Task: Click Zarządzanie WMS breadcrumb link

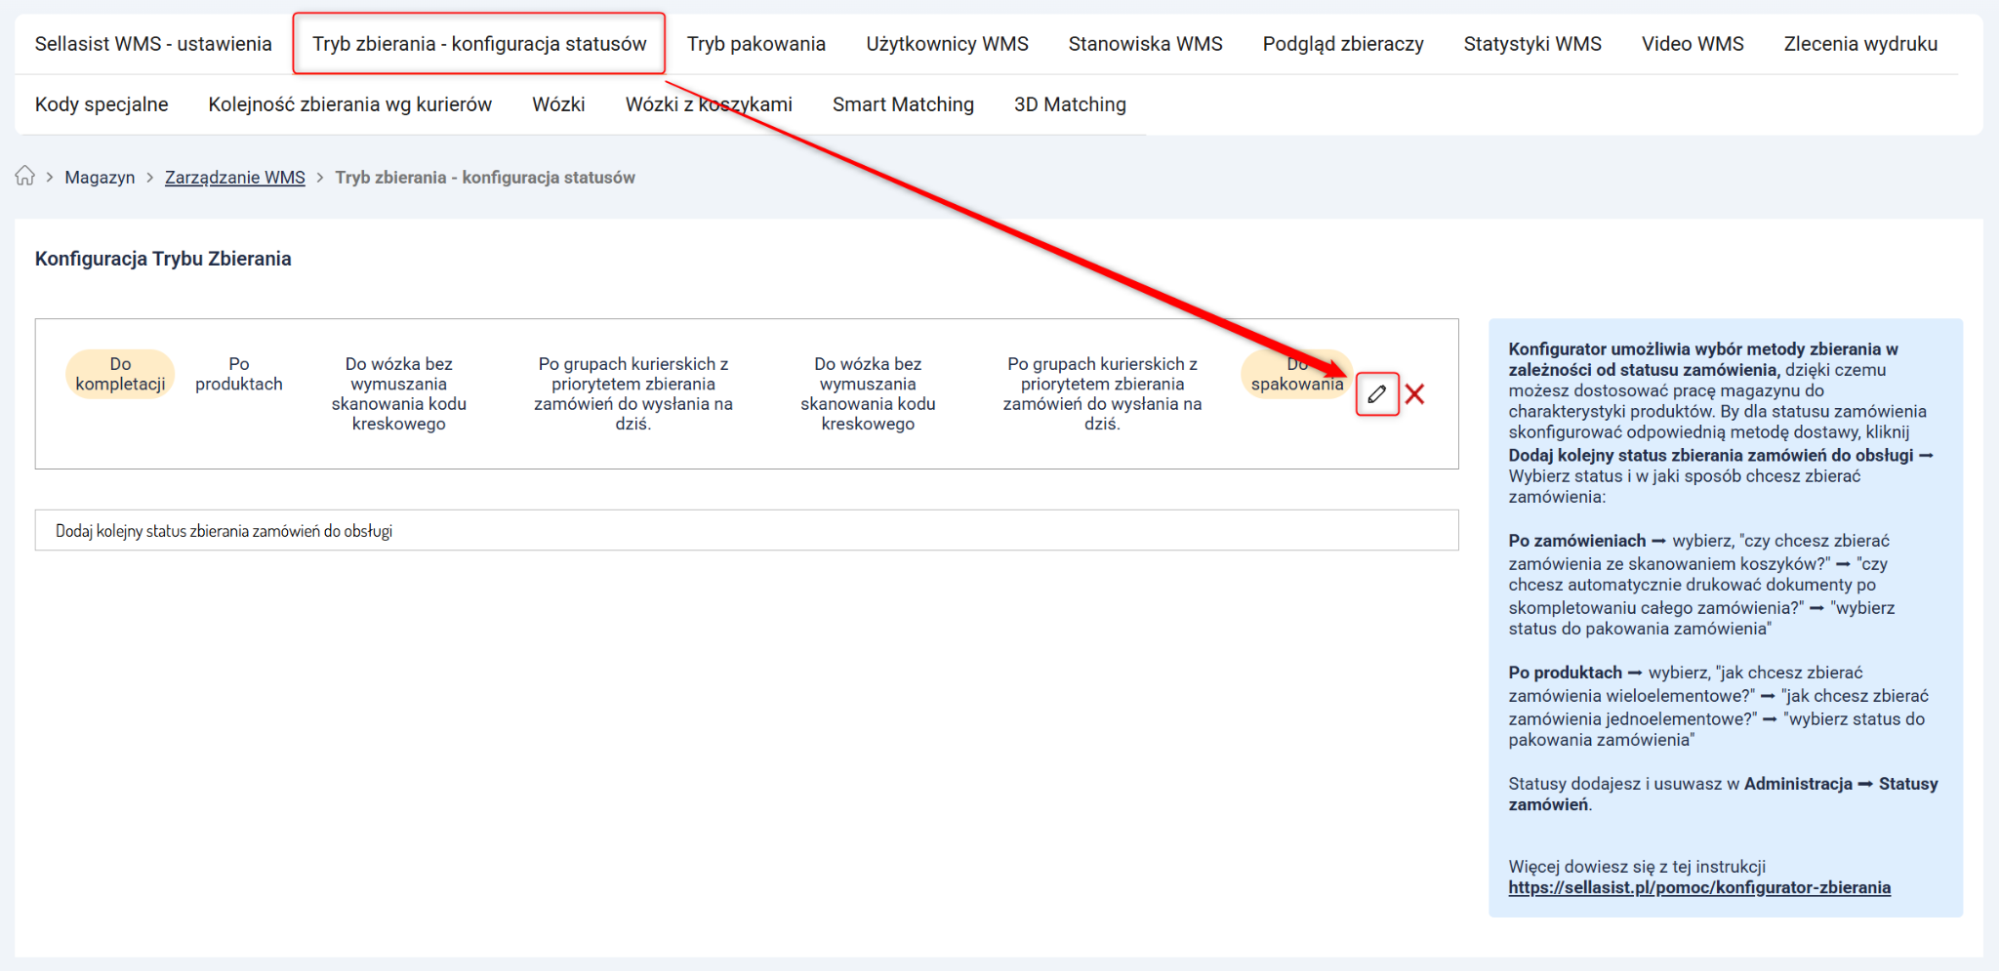Action: point(235,177)
